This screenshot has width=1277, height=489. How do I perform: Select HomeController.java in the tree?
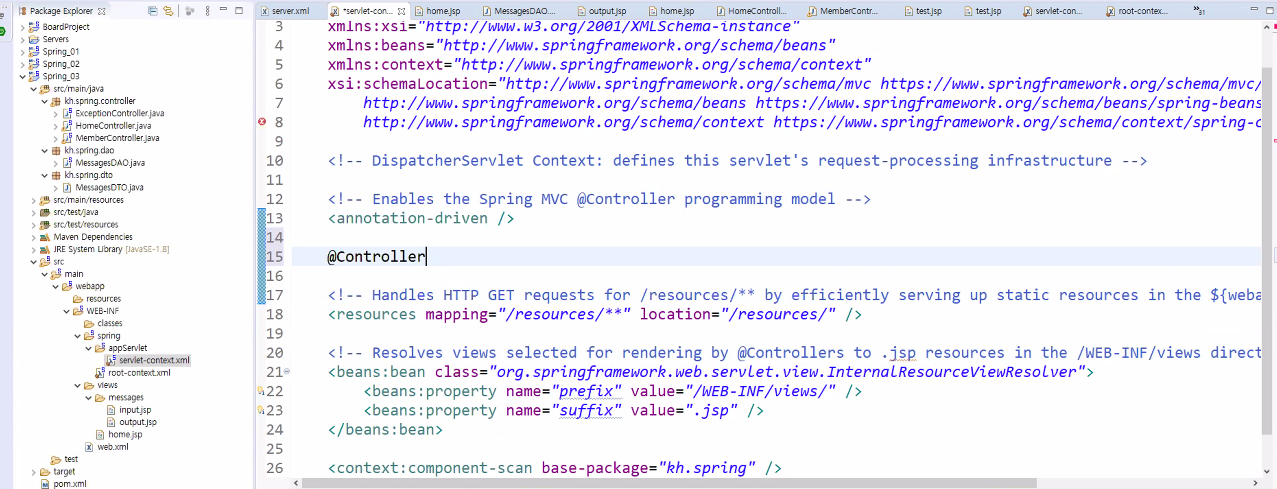[113, 126]
